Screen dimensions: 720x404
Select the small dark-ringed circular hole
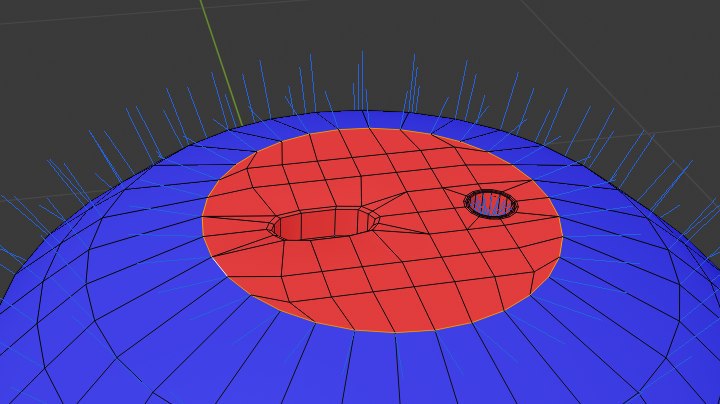click(490, 204)
